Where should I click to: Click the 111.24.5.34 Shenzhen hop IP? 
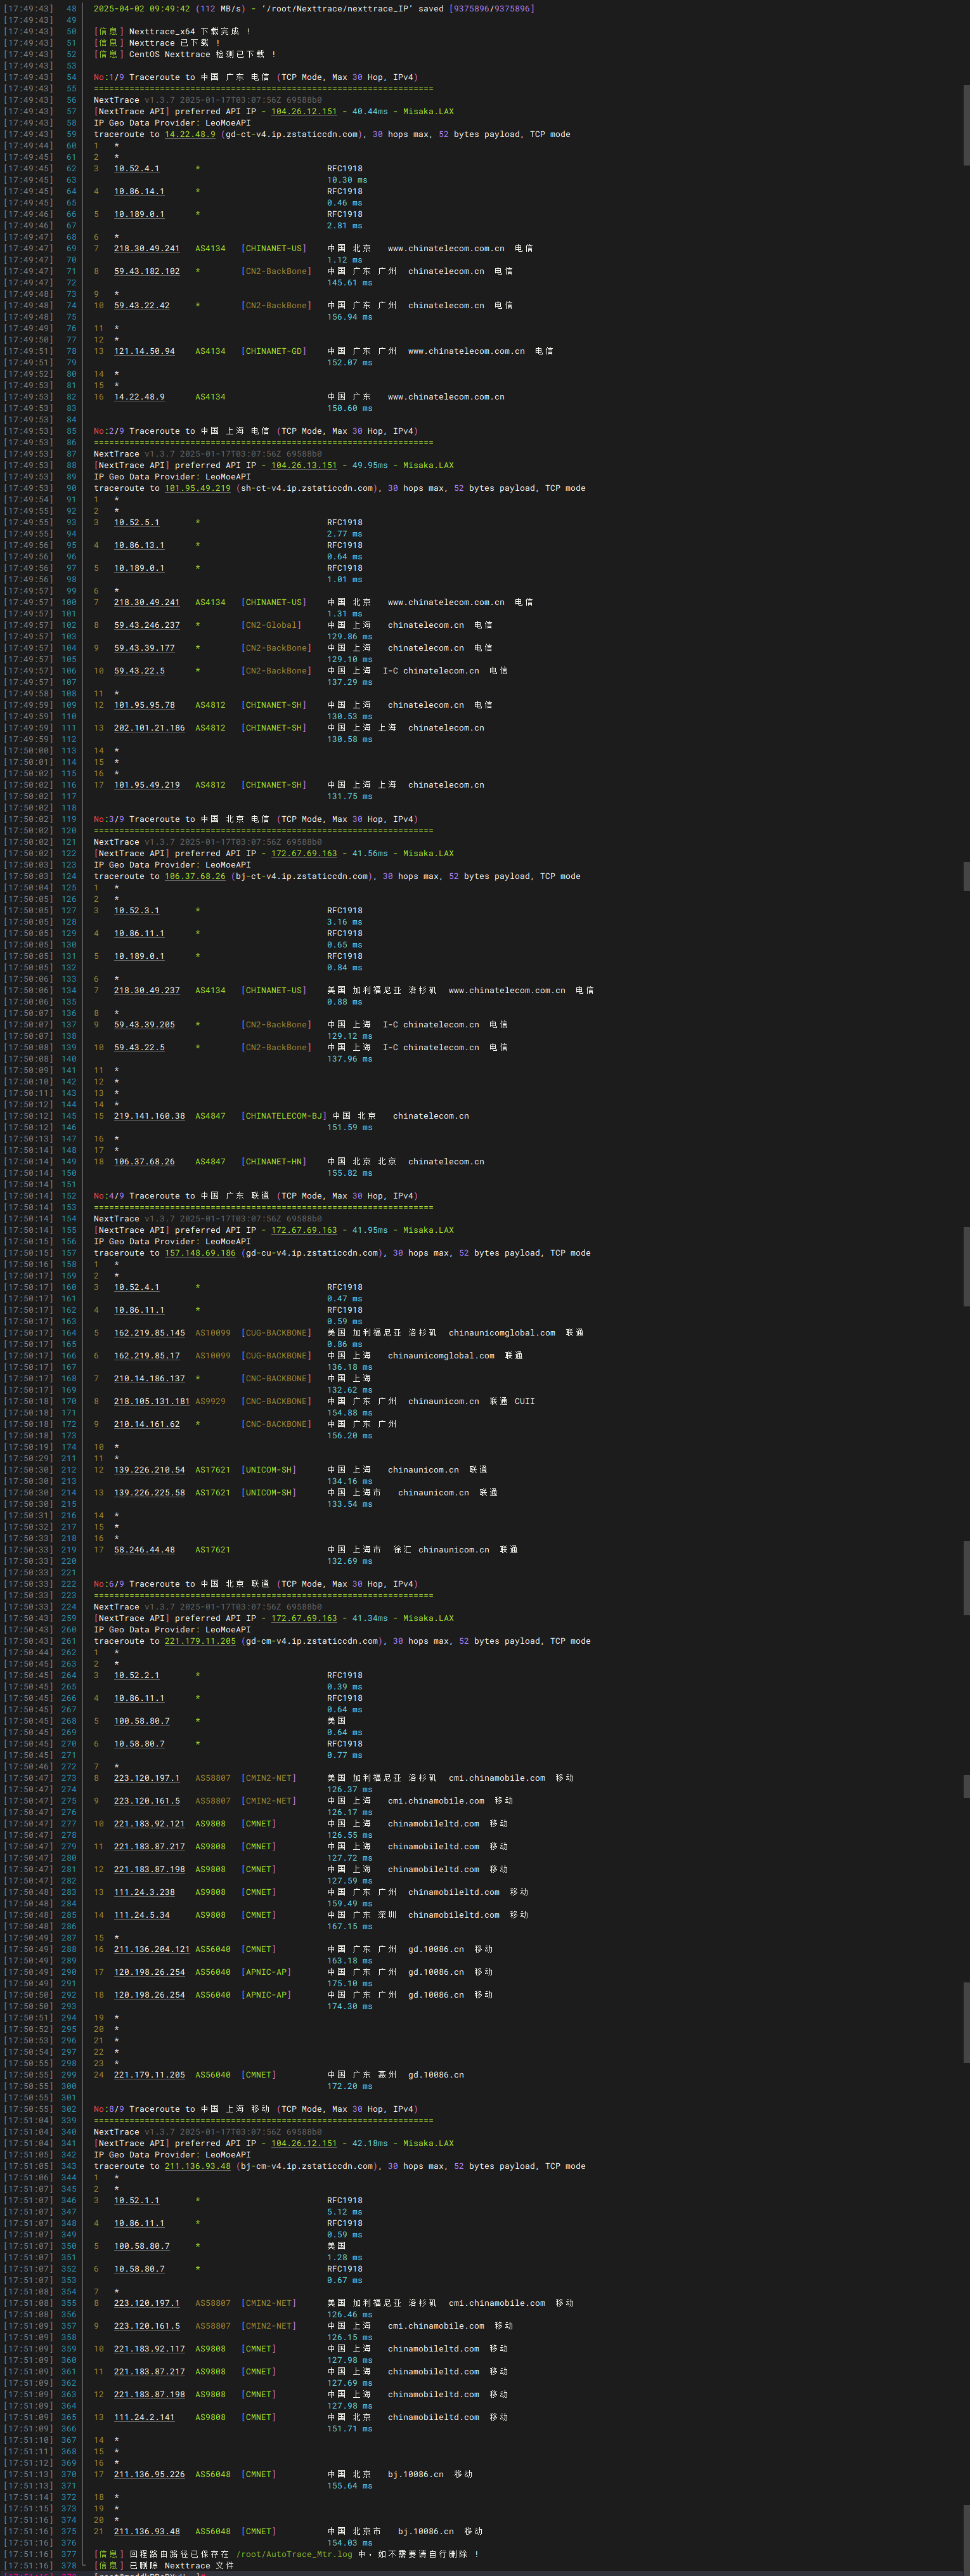[x=141, y=1915]
